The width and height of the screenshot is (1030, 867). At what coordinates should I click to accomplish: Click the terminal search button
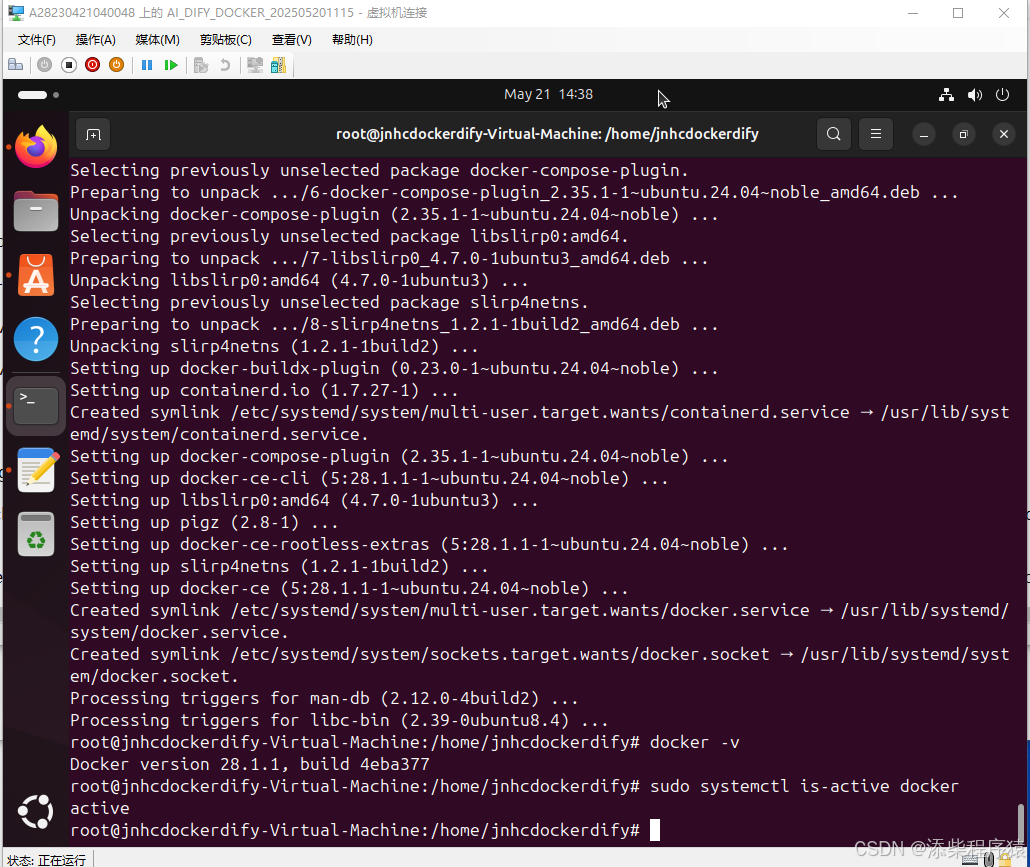[x=834, y=134]
